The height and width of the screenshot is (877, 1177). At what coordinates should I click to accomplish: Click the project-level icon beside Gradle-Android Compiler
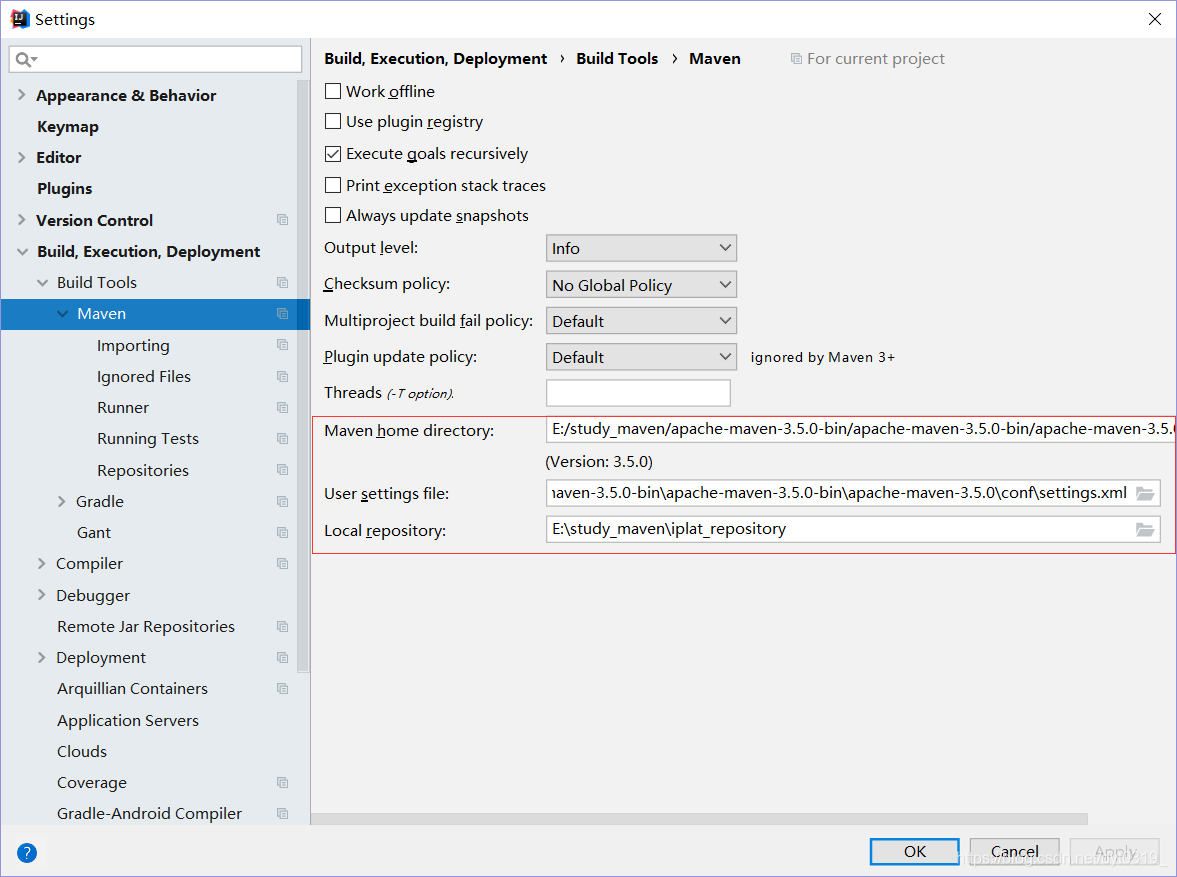(282, 813)
